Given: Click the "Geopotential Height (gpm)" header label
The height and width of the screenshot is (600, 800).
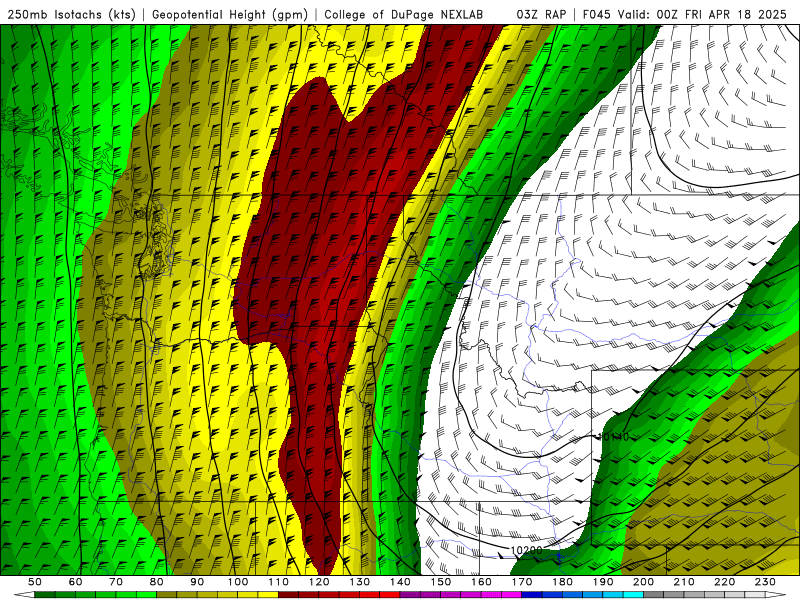Looking at the screenshot, I should click(x=230, y=14).
